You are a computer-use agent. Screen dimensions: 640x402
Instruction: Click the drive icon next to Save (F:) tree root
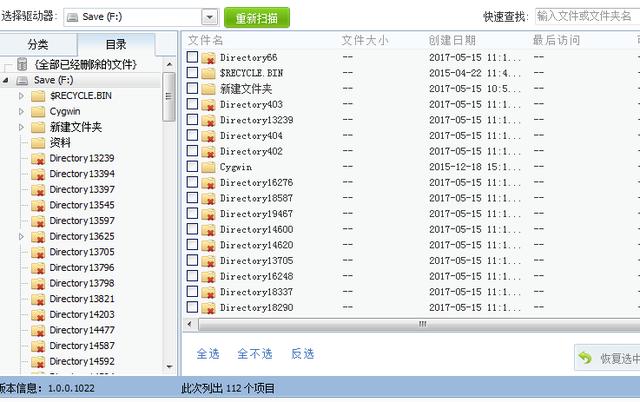coord(22,79)
